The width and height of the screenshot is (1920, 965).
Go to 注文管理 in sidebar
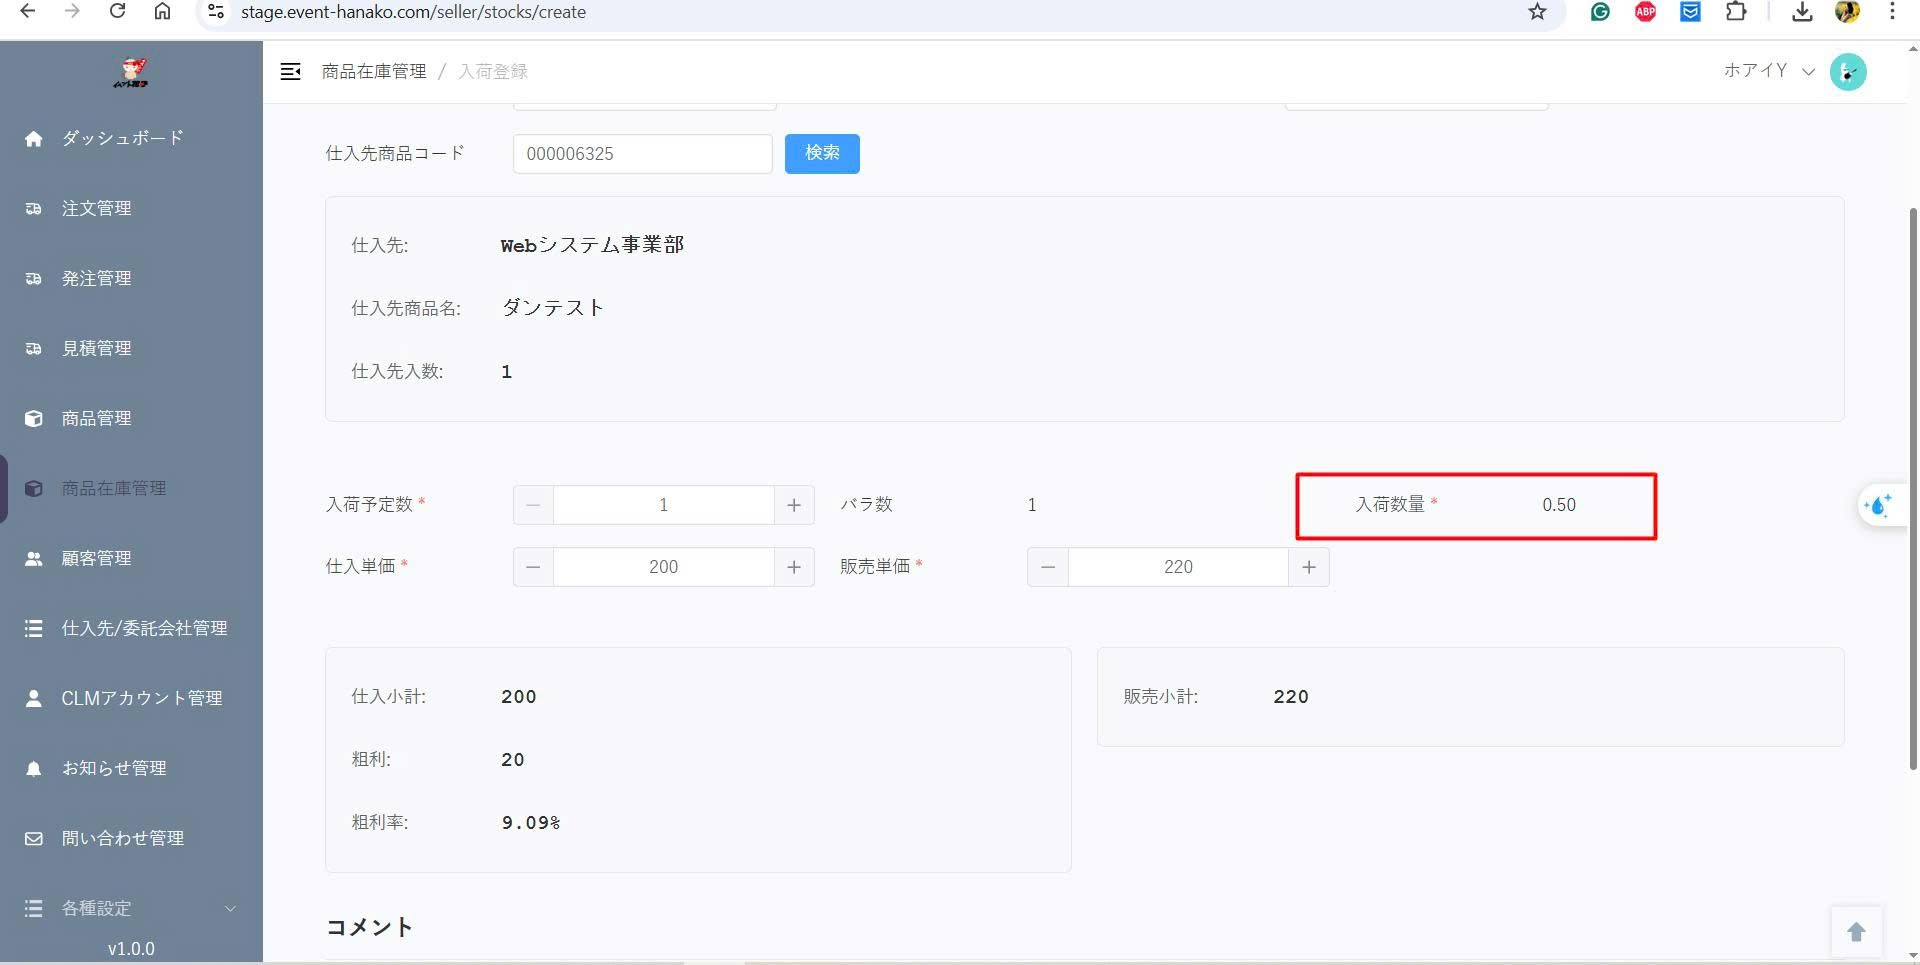point(97,208)
